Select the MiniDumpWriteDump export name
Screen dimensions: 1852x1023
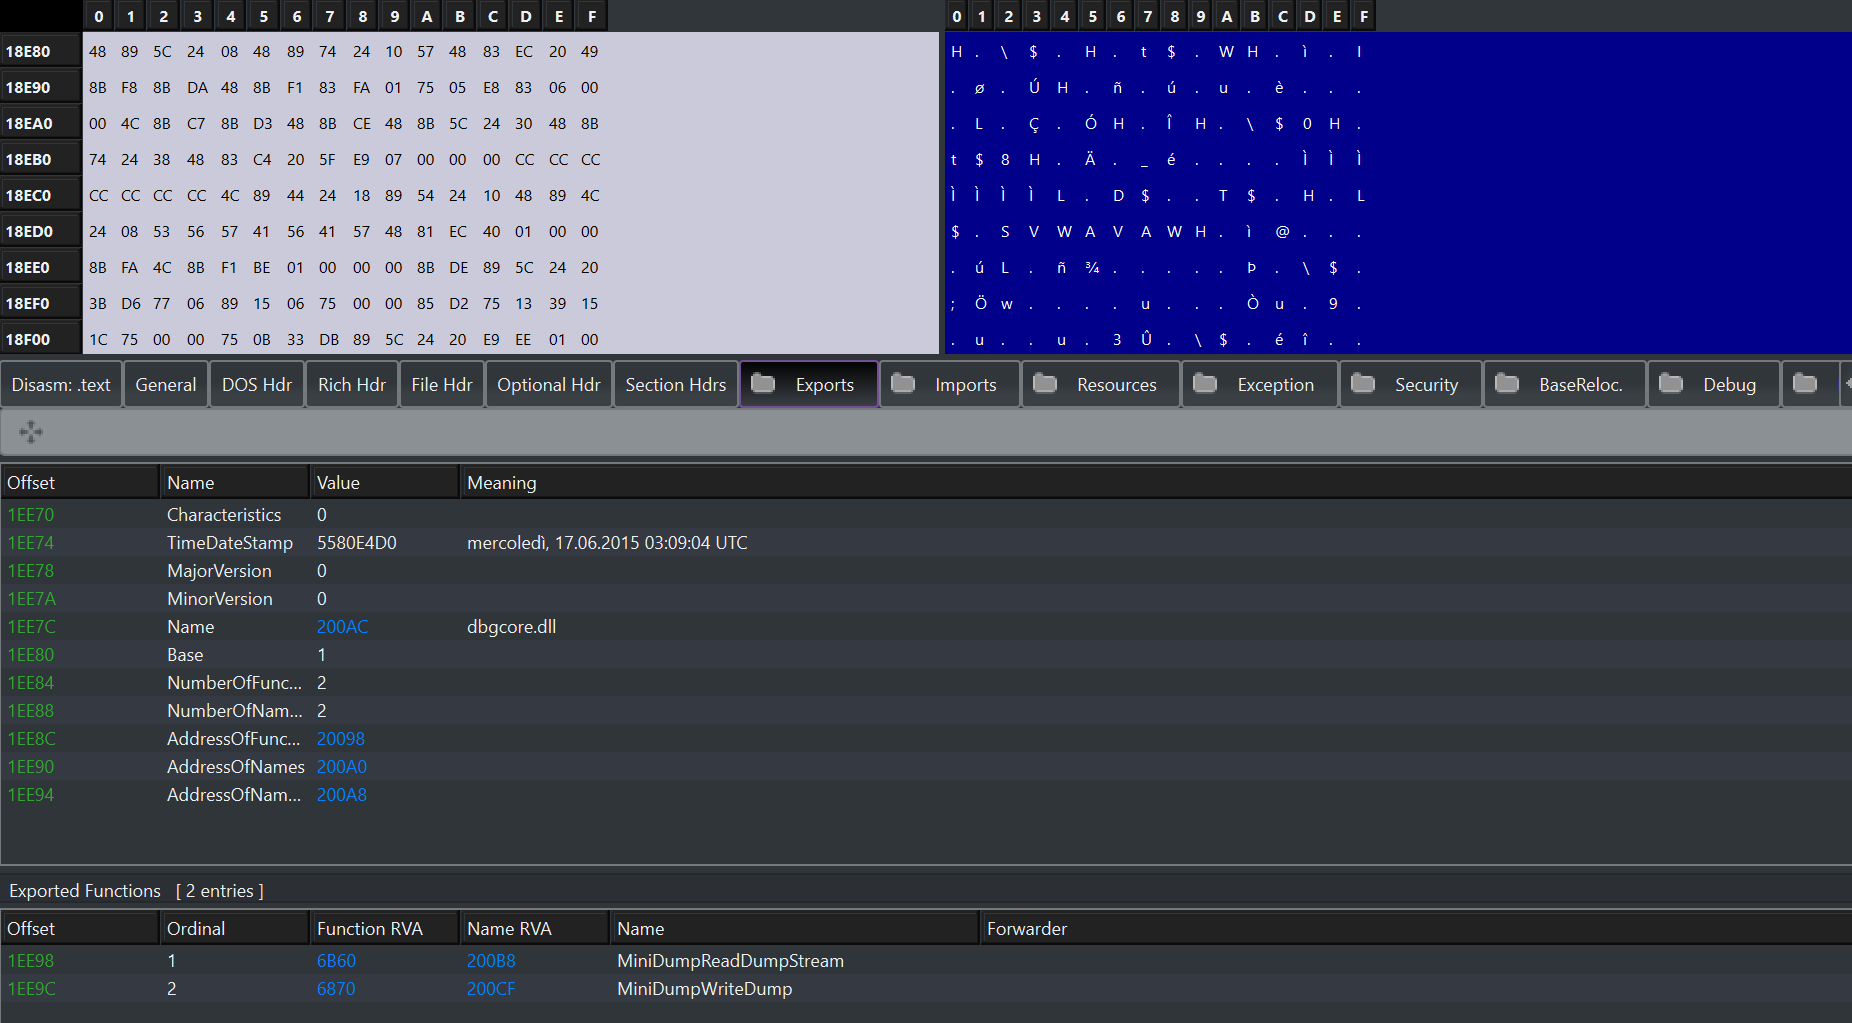[x=704, y=989]
